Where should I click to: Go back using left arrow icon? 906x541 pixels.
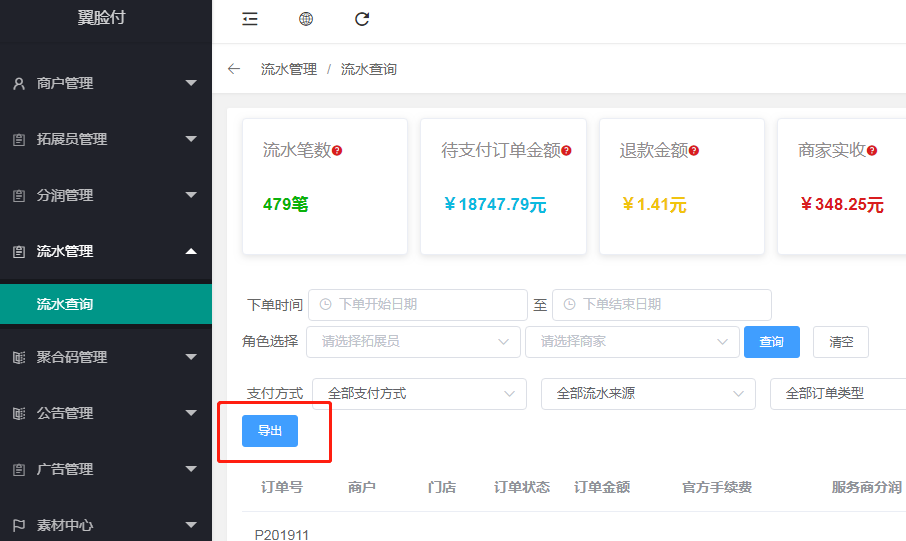click(x=234, y=69)
